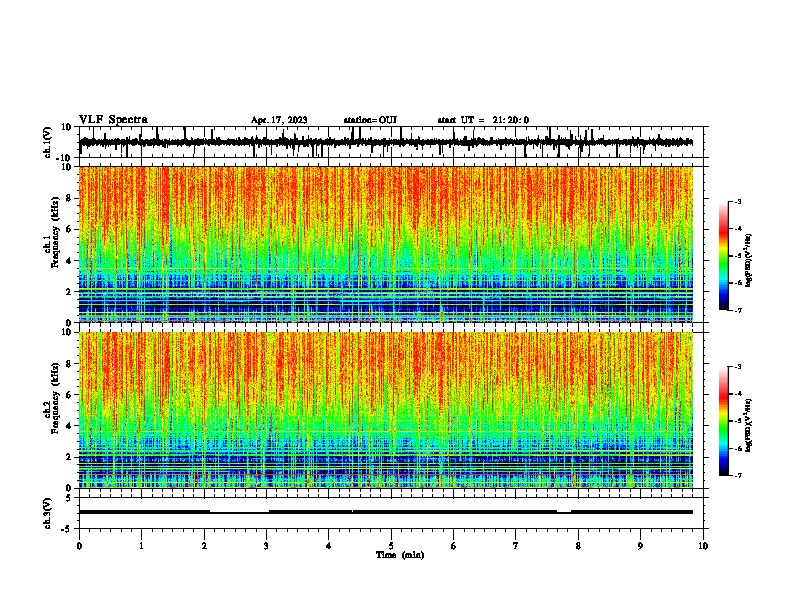Click time axis tick label '8'

[x=578, y=546]
